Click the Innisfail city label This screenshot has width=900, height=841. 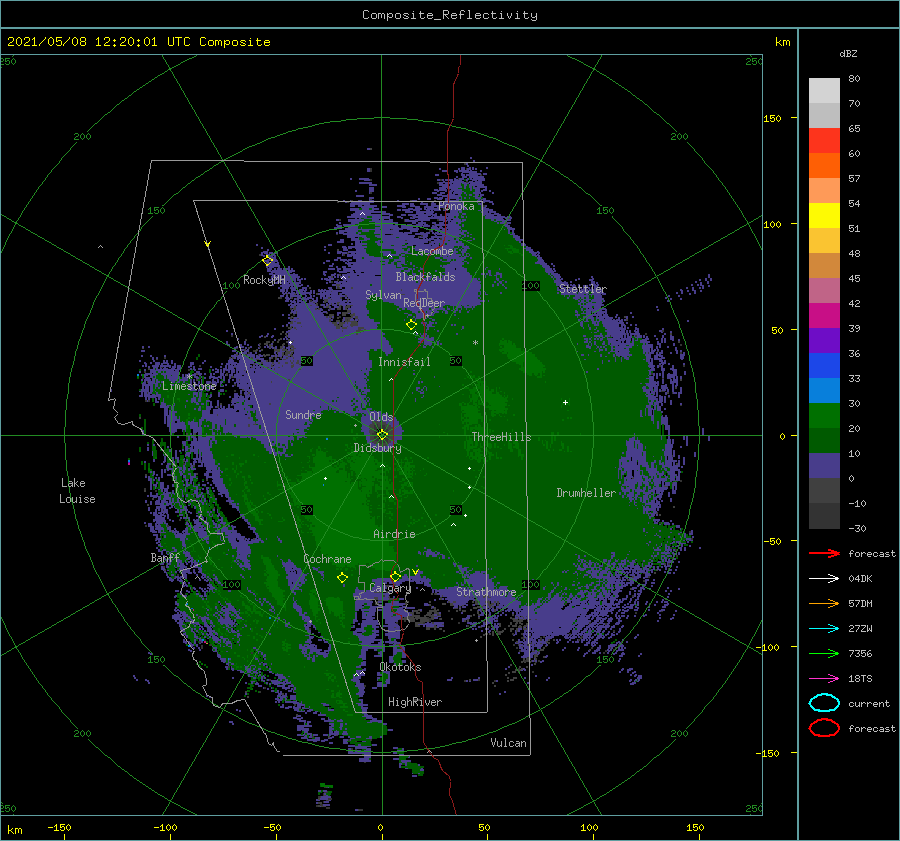point(404,362)
